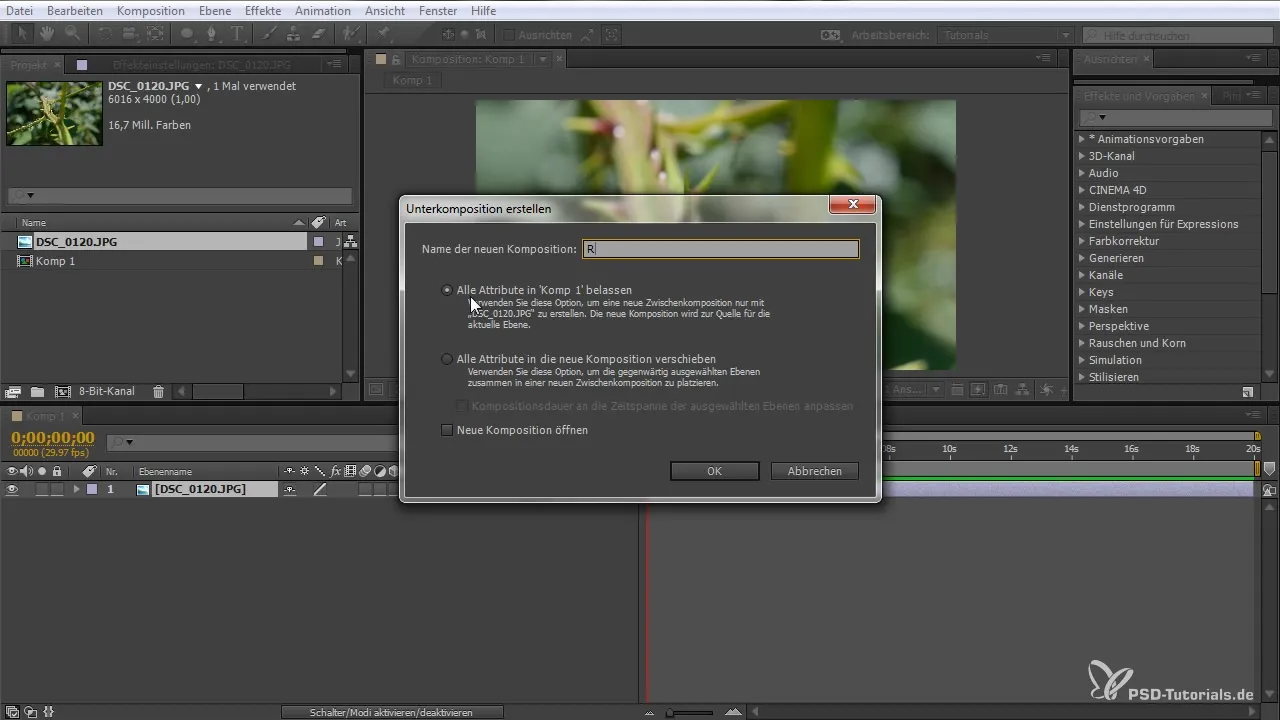The image size is (1280, 720).
Task: Create a new composition from Project panel footer
Action: [x=62, y=392]
